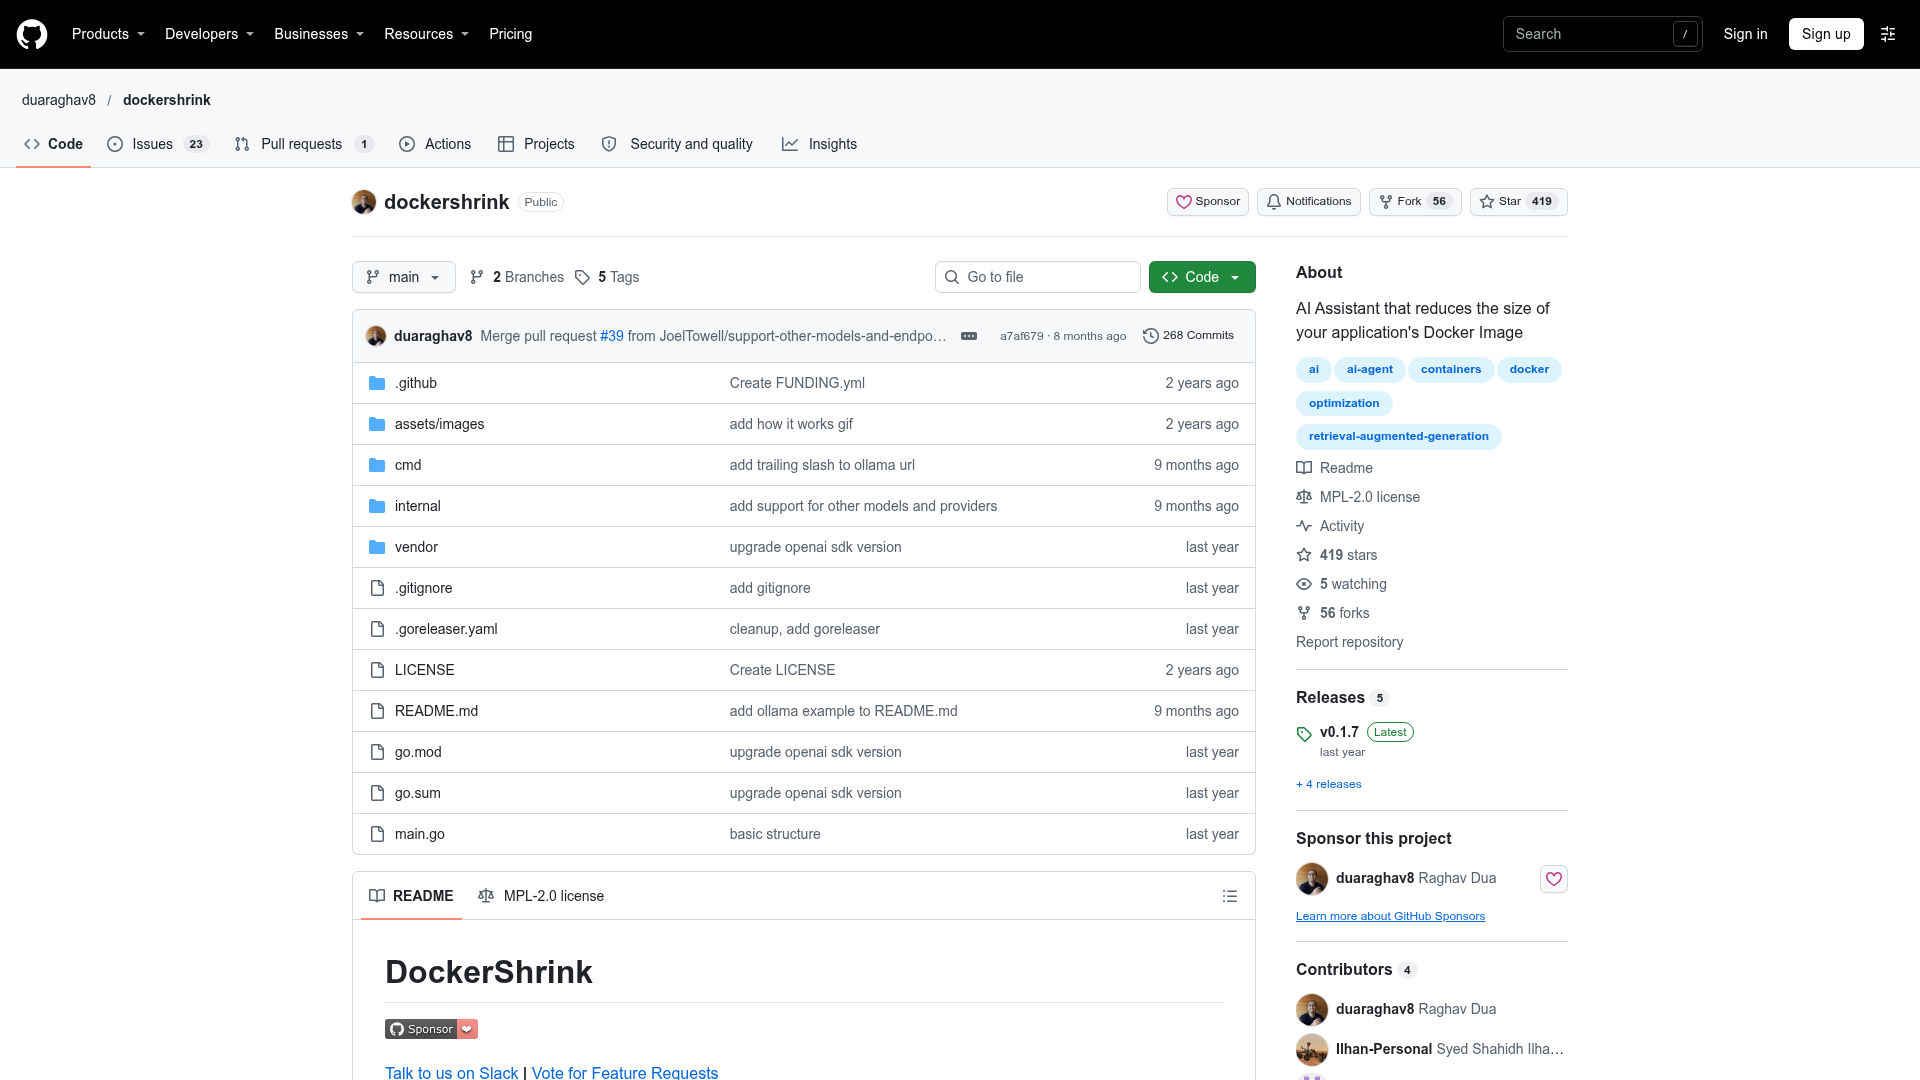The height and width of the screenshot is (1080, 1920).
Task: Click the branch icon beside 2 Branches
Action: coord(477,277)
